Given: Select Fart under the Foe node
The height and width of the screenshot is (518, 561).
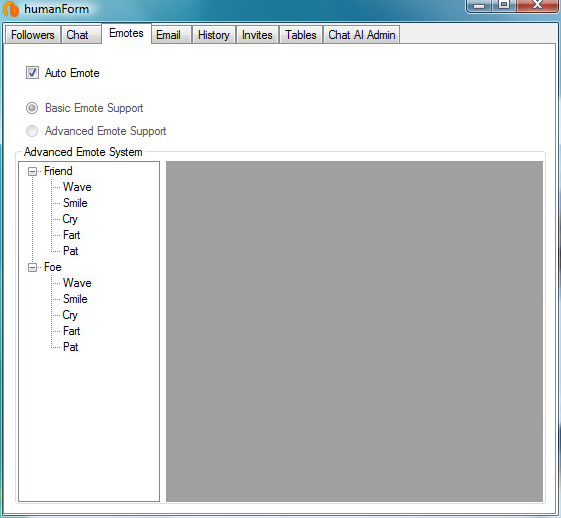Looking at the screenshot, I should (x=72, y=331).
